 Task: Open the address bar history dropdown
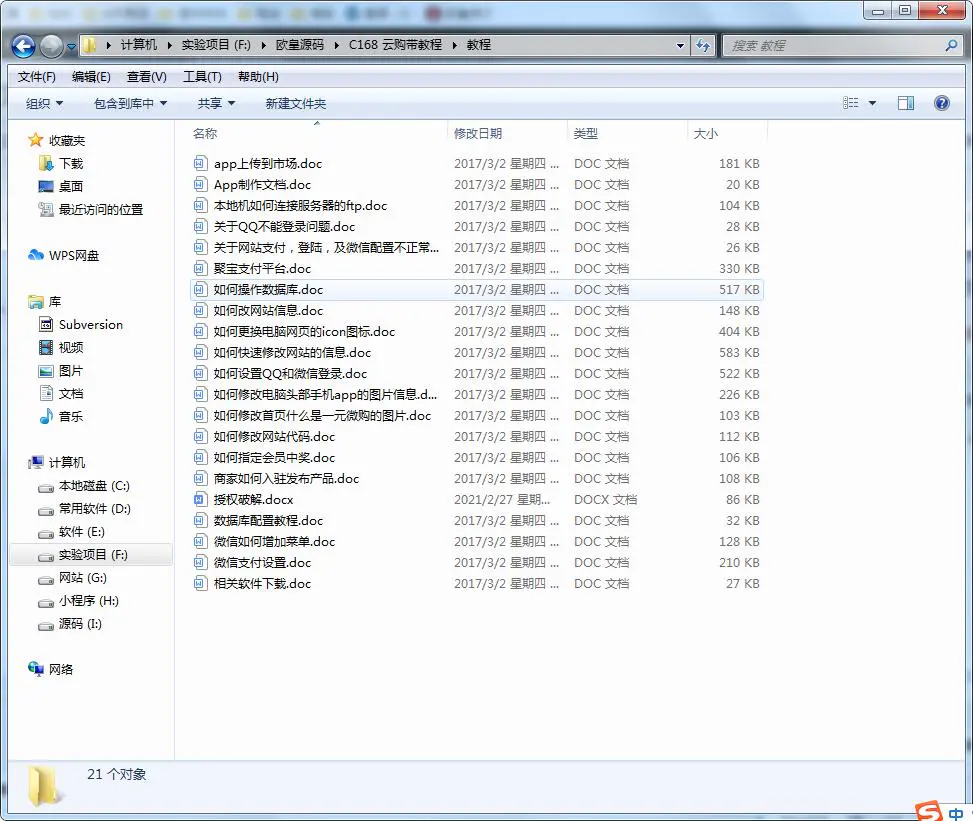(x=677, y=44)
